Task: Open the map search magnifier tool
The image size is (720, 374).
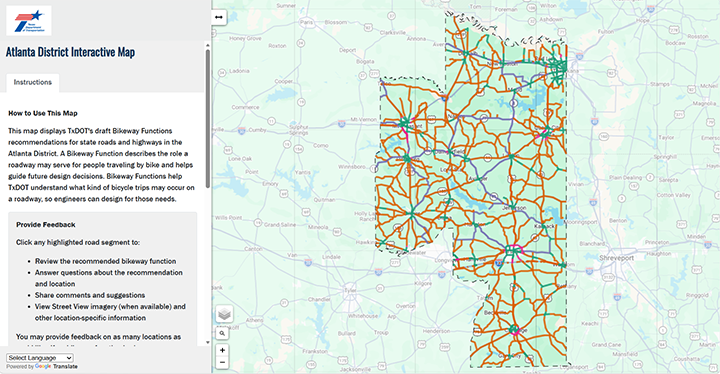Action: click(x=222, y=334)
